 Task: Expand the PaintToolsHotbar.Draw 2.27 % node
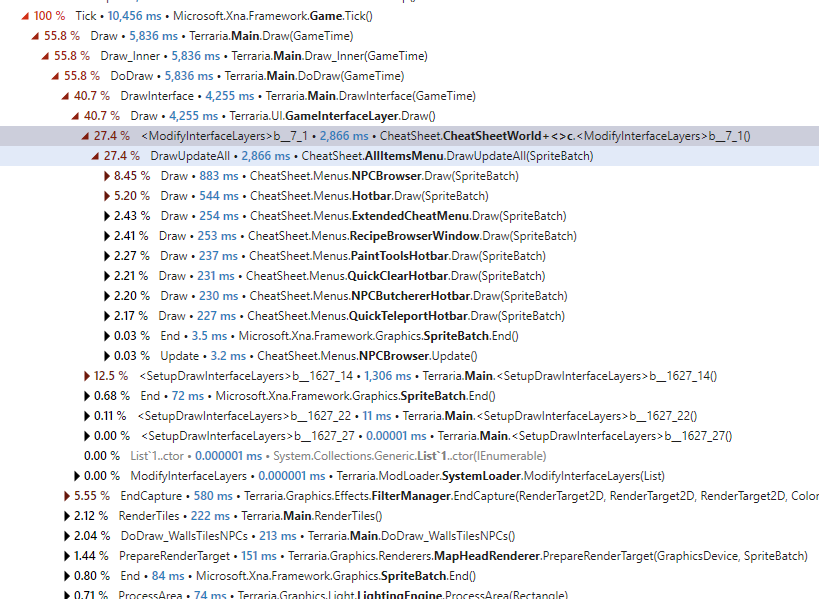pyautogui.click(x=107, y=256)
